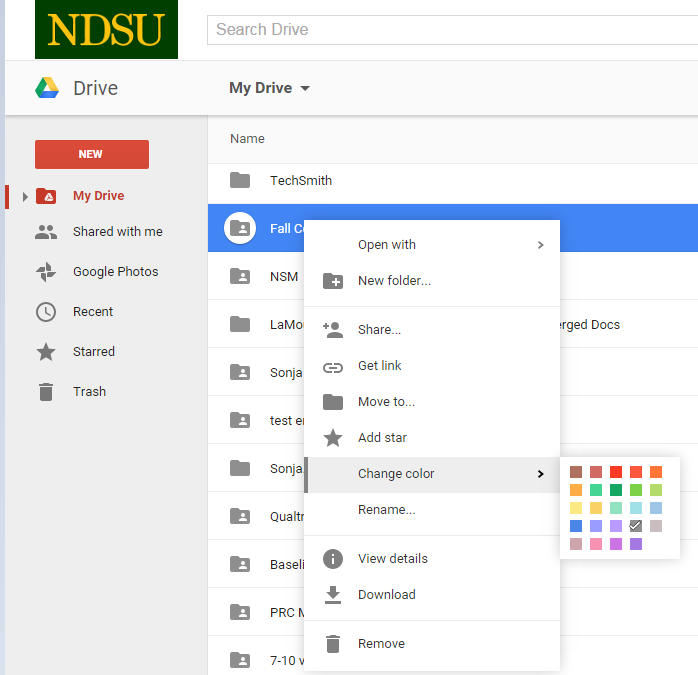Choose Rename... from the context menu
Viewport: 698px width, 675px height.
(x=386, y=510)
